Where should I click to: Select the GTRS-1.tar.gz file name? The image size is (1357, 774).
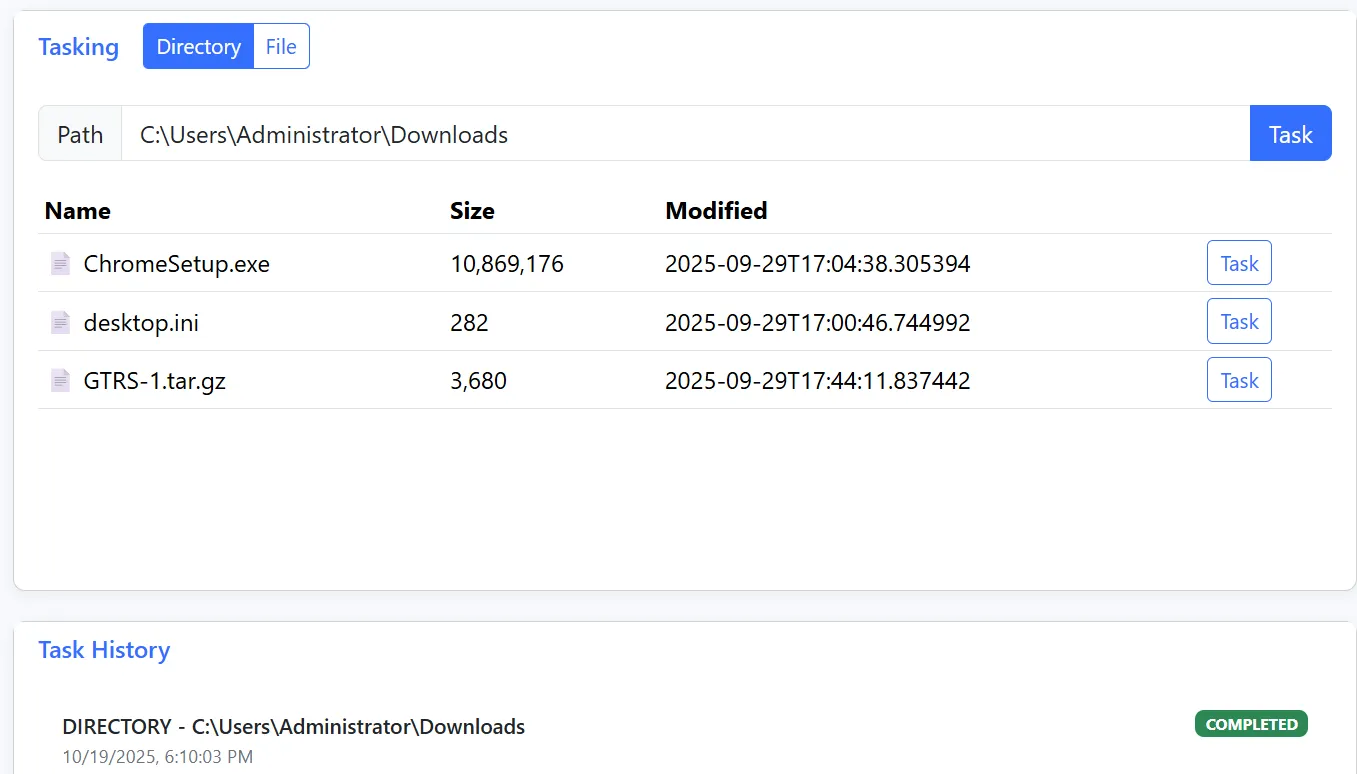(x=155, y=381)
